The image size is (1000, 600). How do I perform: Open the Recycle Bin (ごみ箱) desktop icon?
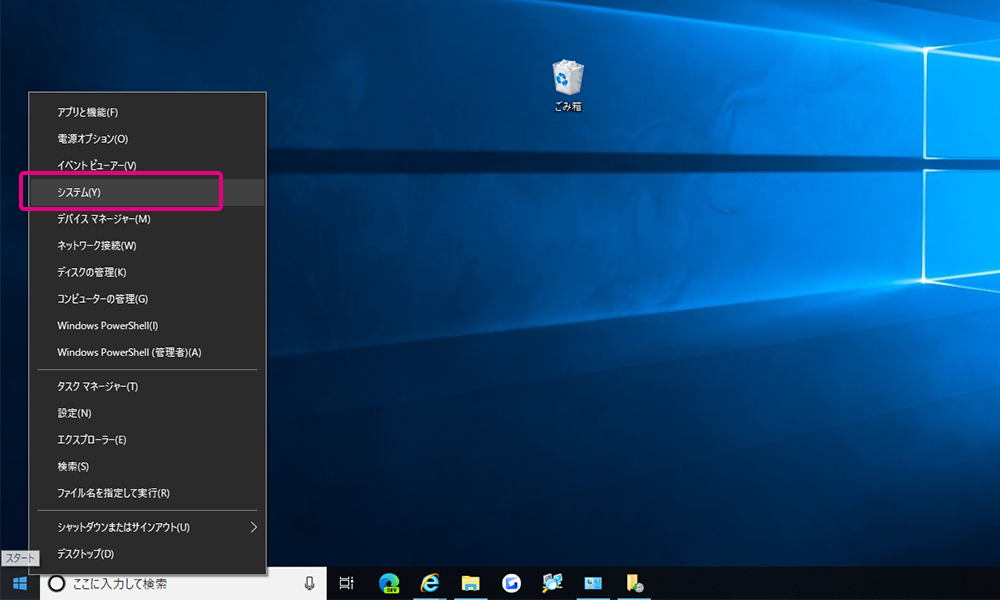(568, 80)
